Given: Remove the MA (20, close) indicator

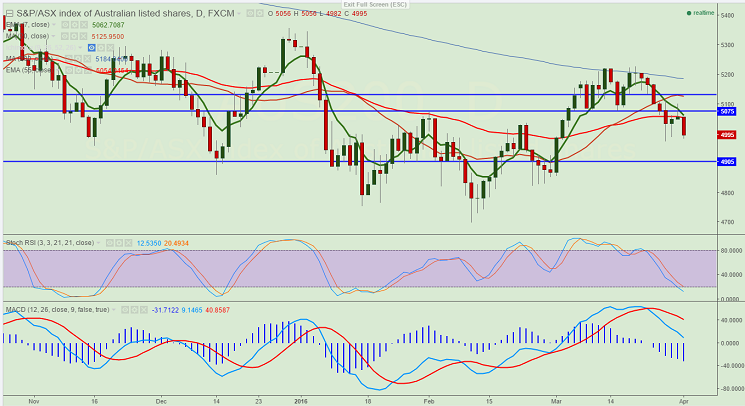Looking at the screenshot, I should (83, 36).
